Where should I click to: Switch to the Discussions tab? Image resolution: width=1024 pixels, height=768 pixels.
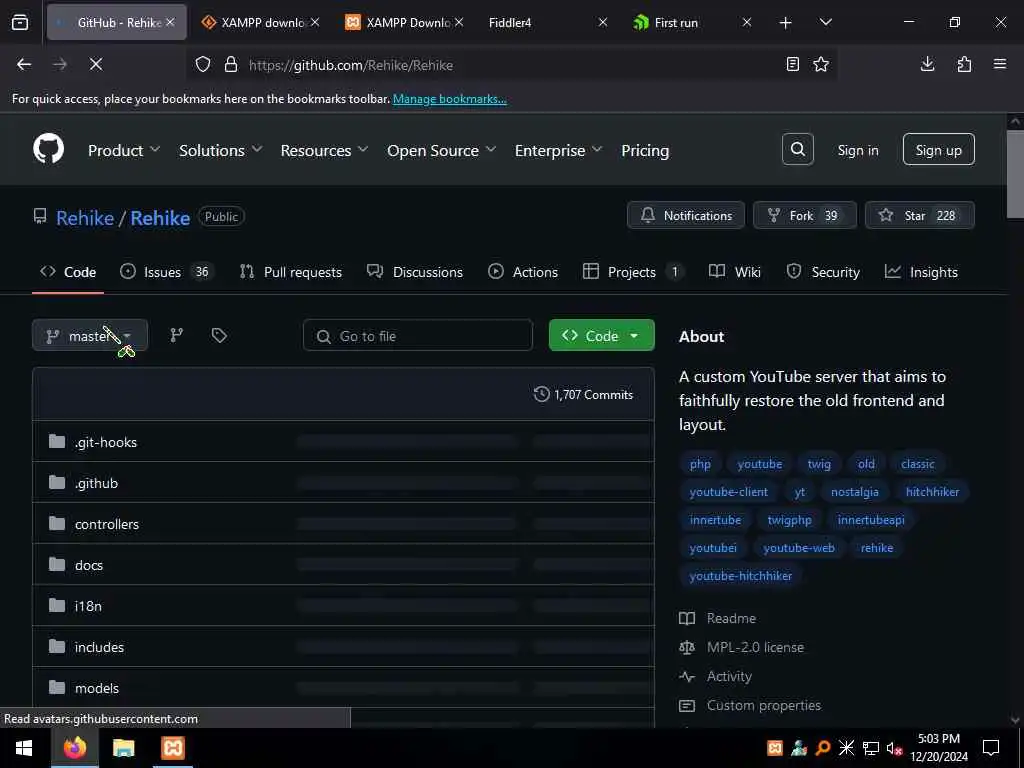(415, 272)
